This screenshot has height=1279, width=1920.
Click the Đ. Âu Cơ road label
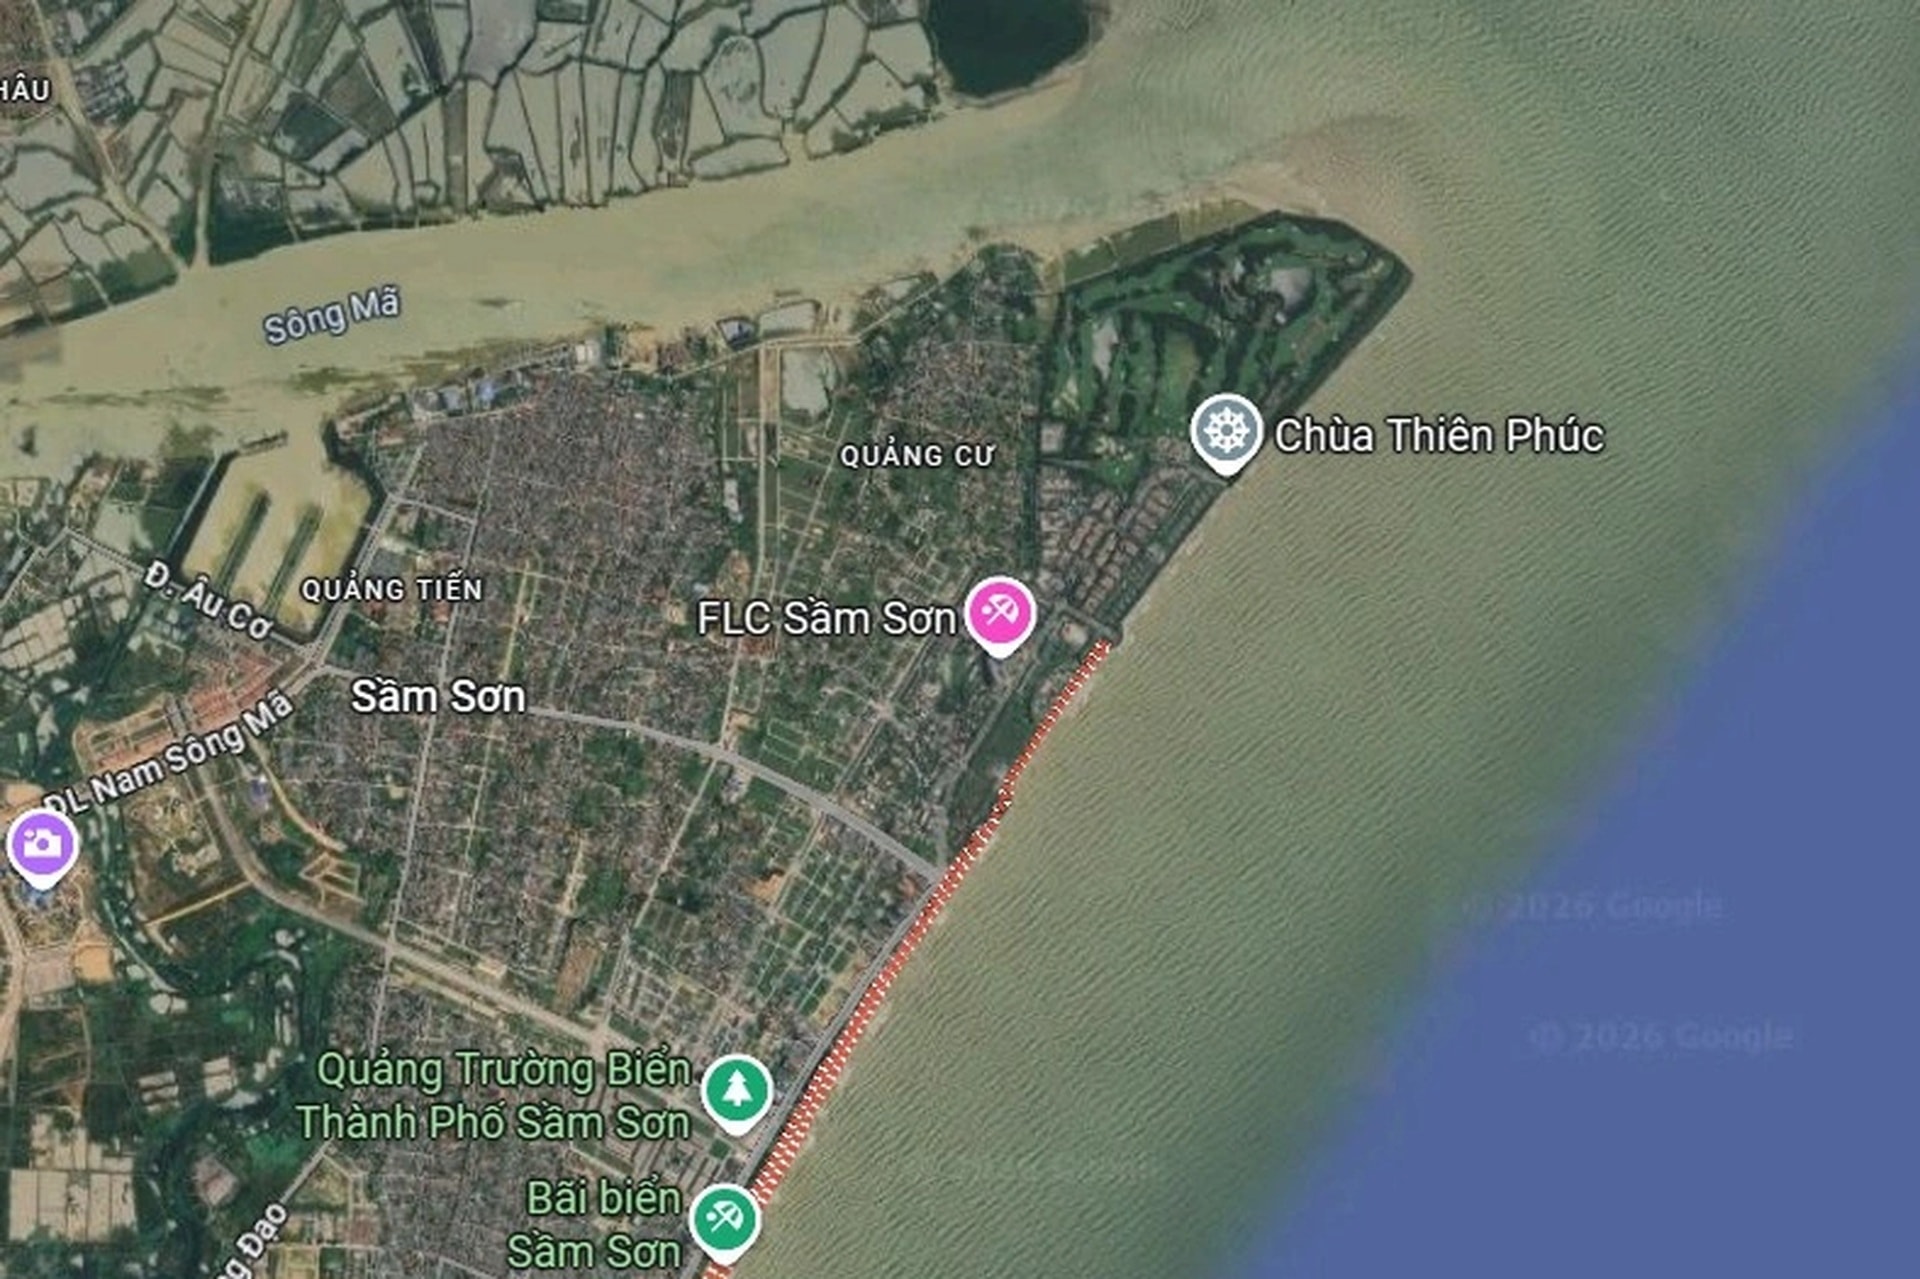208,600
